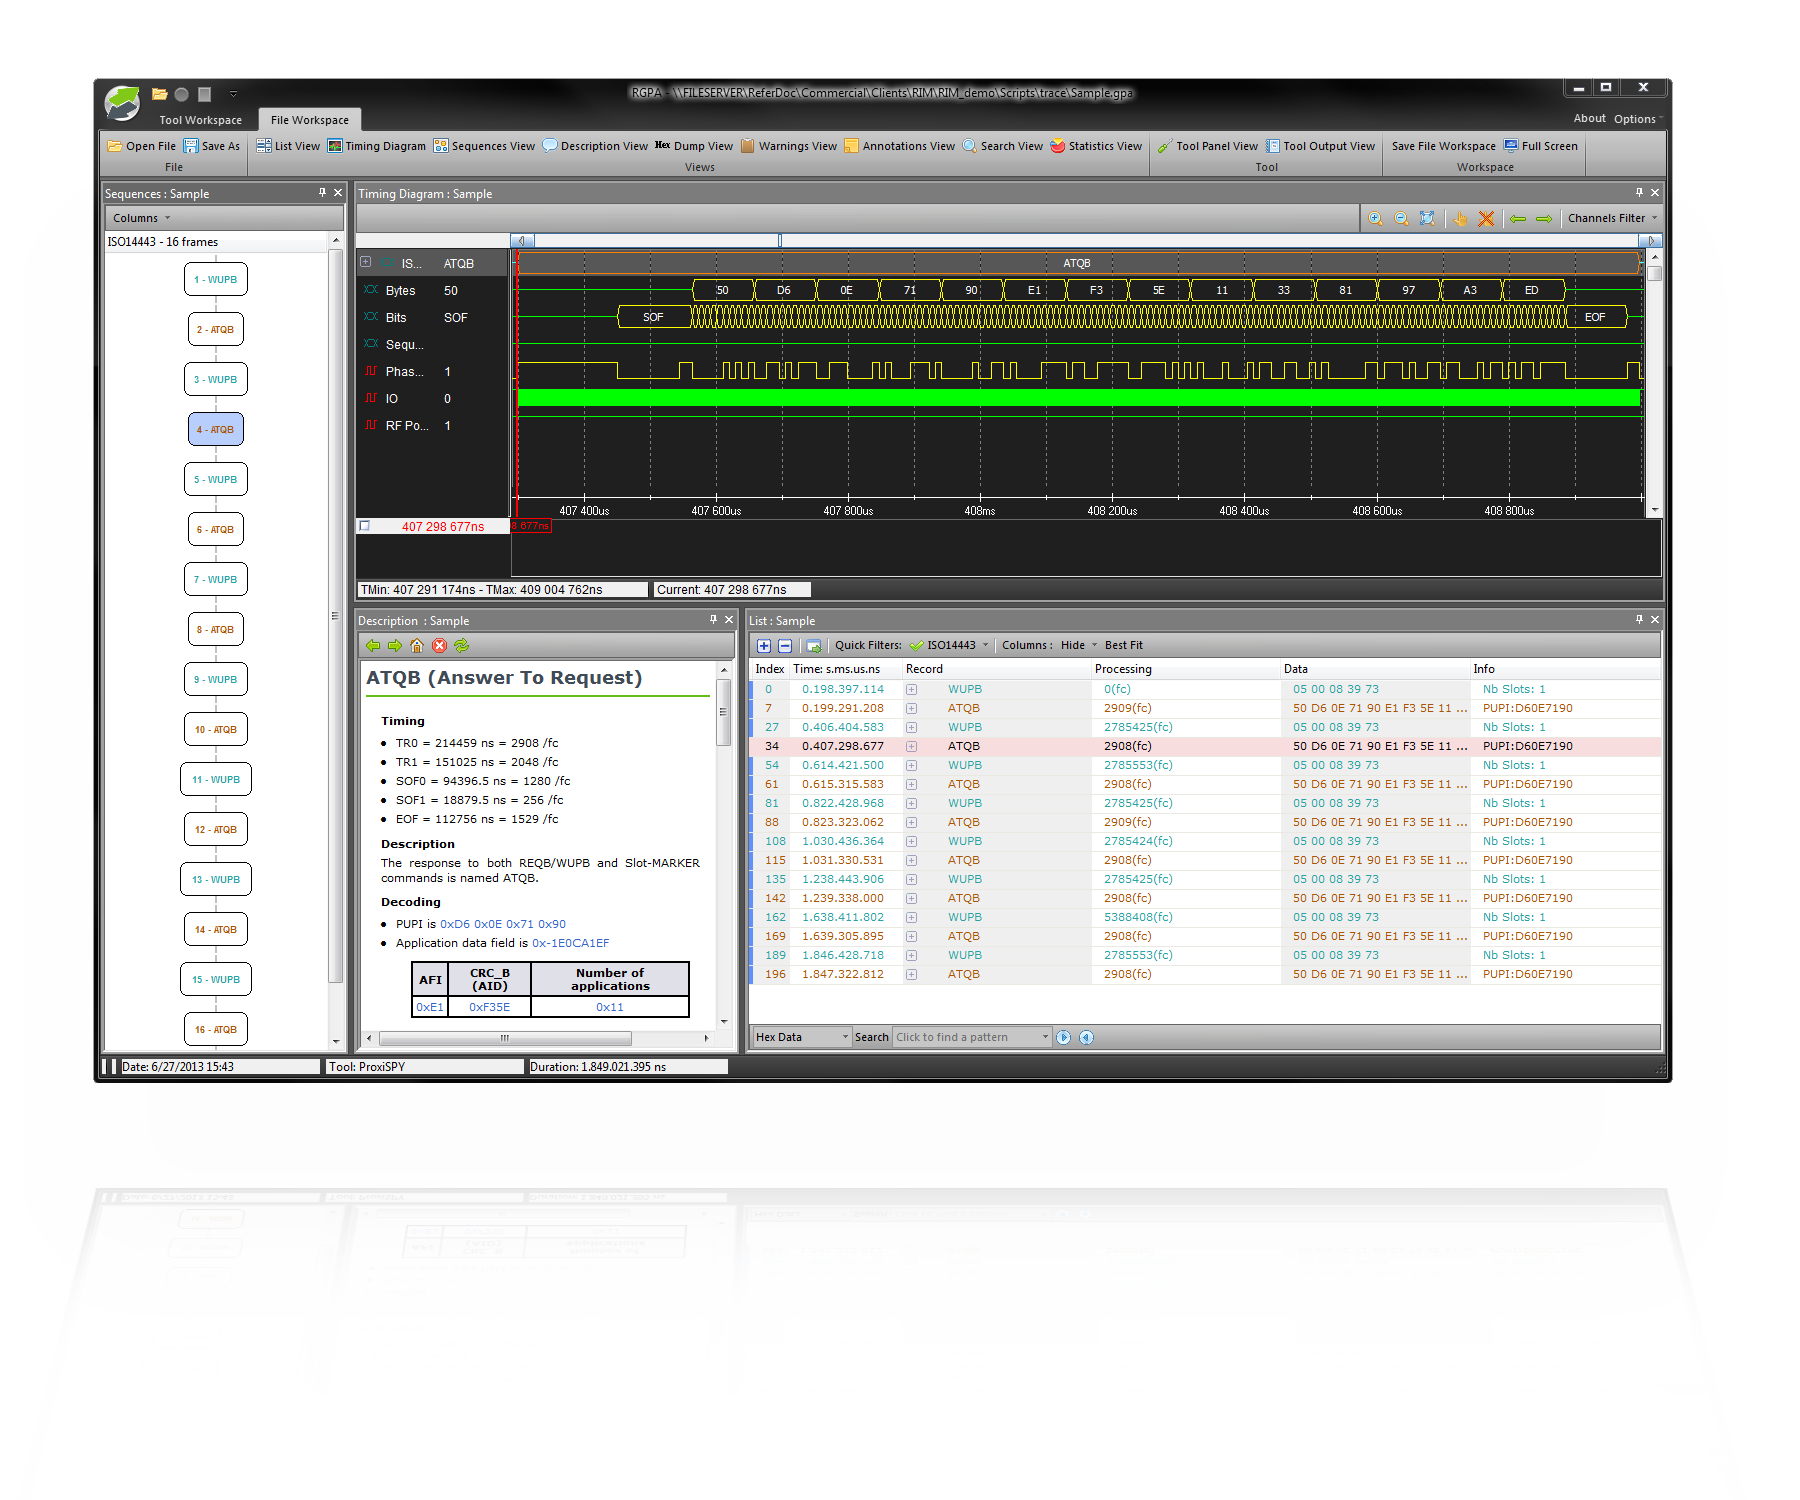The height and width of the screenshot is (1500, 1800).
Task: Pin the Sequences panel
Action: tap(322, 192)
